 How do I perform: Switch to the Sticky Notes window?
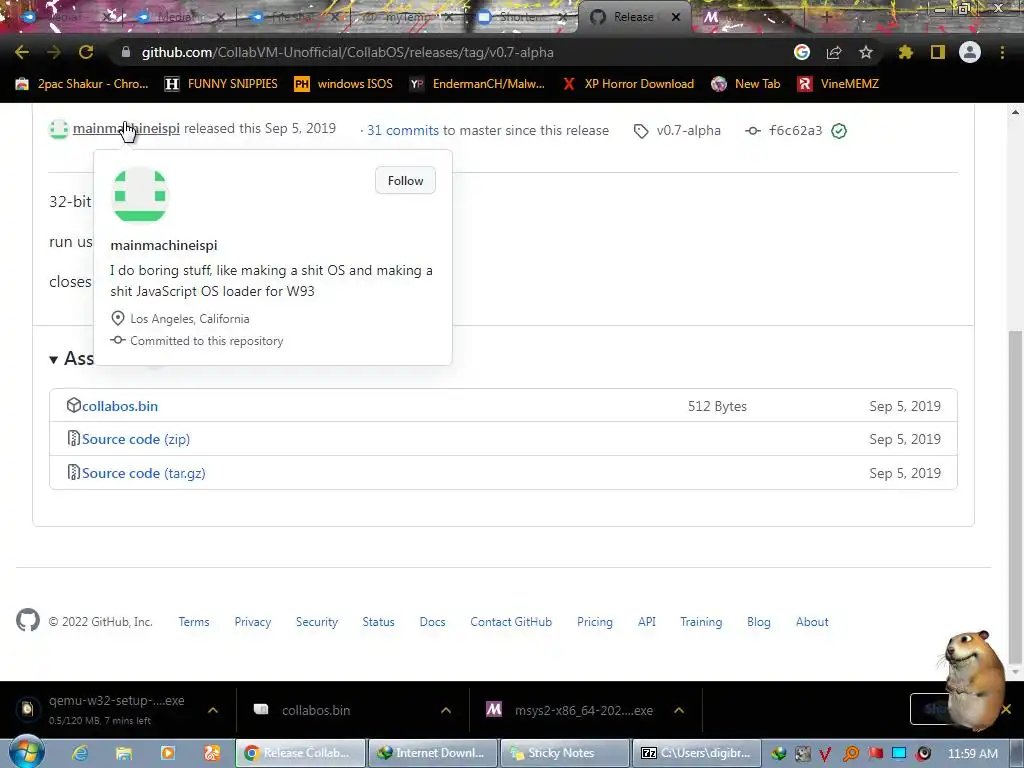pyautogui.click(x=565, y=753)
